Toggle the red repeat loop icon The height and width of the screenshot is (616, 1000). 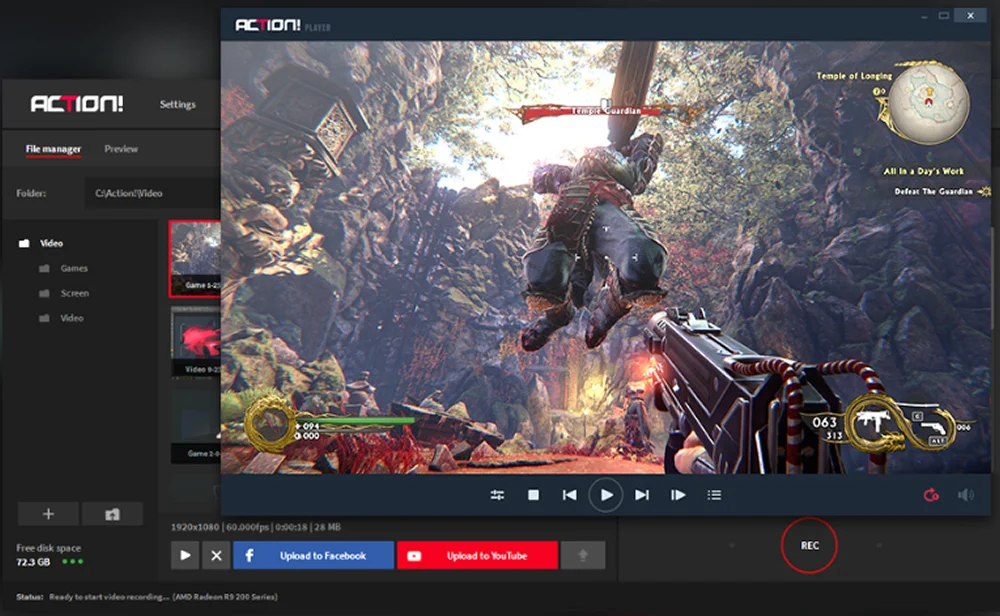click(931, 495)
